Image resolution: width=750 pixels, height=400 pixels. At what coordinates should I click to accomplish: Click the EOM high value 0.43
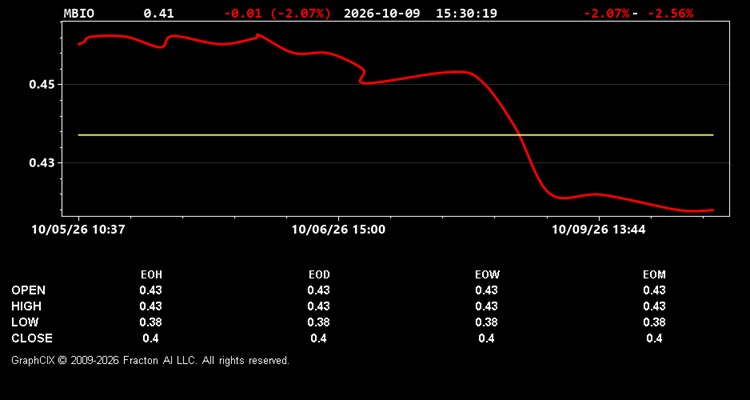tap(654, 306)
